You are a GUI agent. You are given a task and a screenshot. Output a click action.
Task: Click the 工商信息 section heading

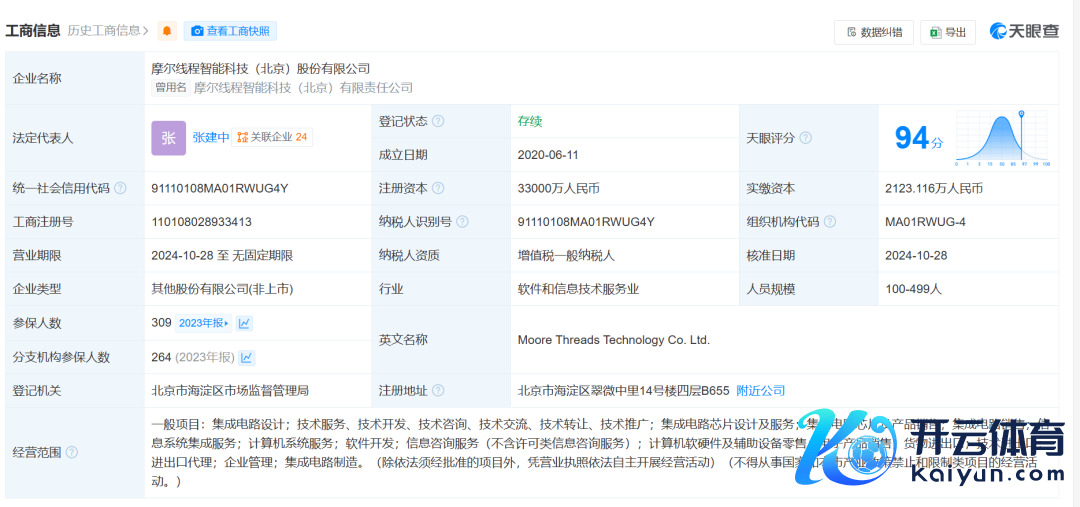point(33,31)
